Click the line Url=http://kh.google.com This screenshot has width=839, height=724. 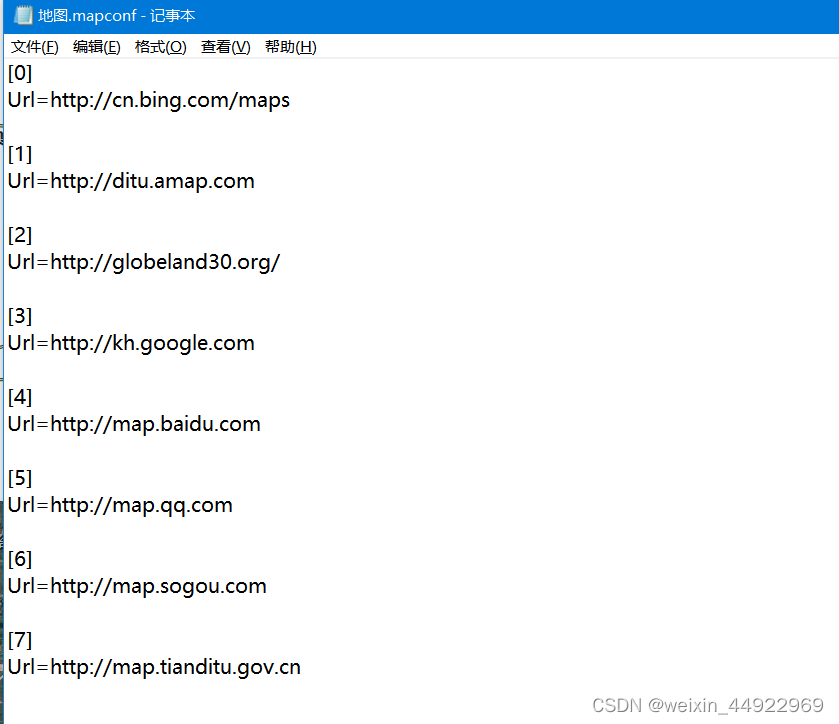coord(131,343)
